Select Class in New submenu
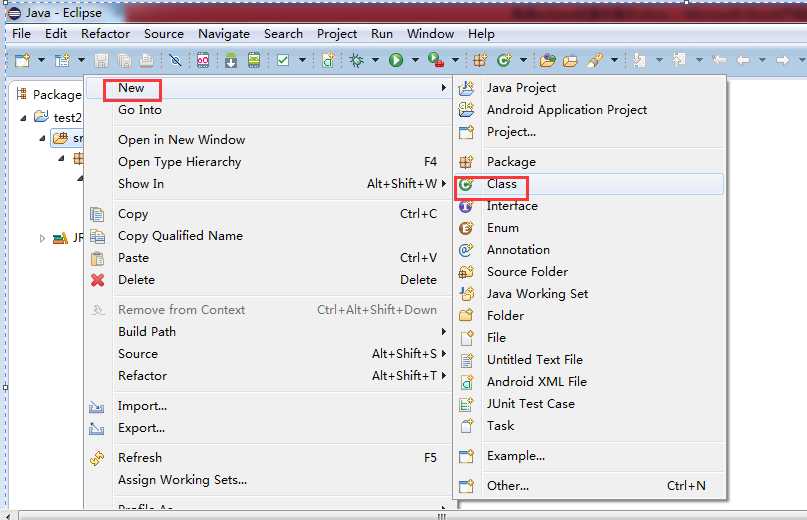807x520 pixels. tap(590, 184)
